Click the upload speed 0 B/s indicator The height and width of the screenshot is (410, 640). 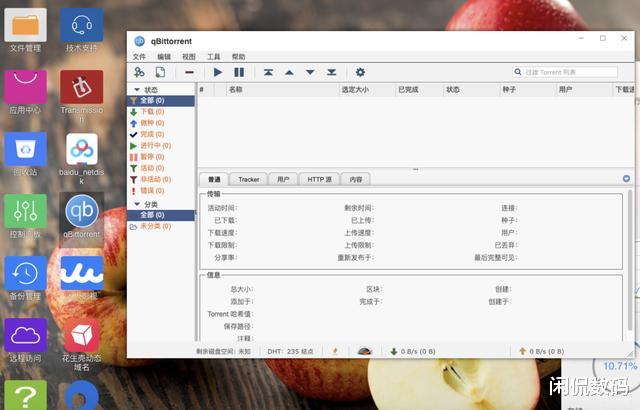coord(542,351)
